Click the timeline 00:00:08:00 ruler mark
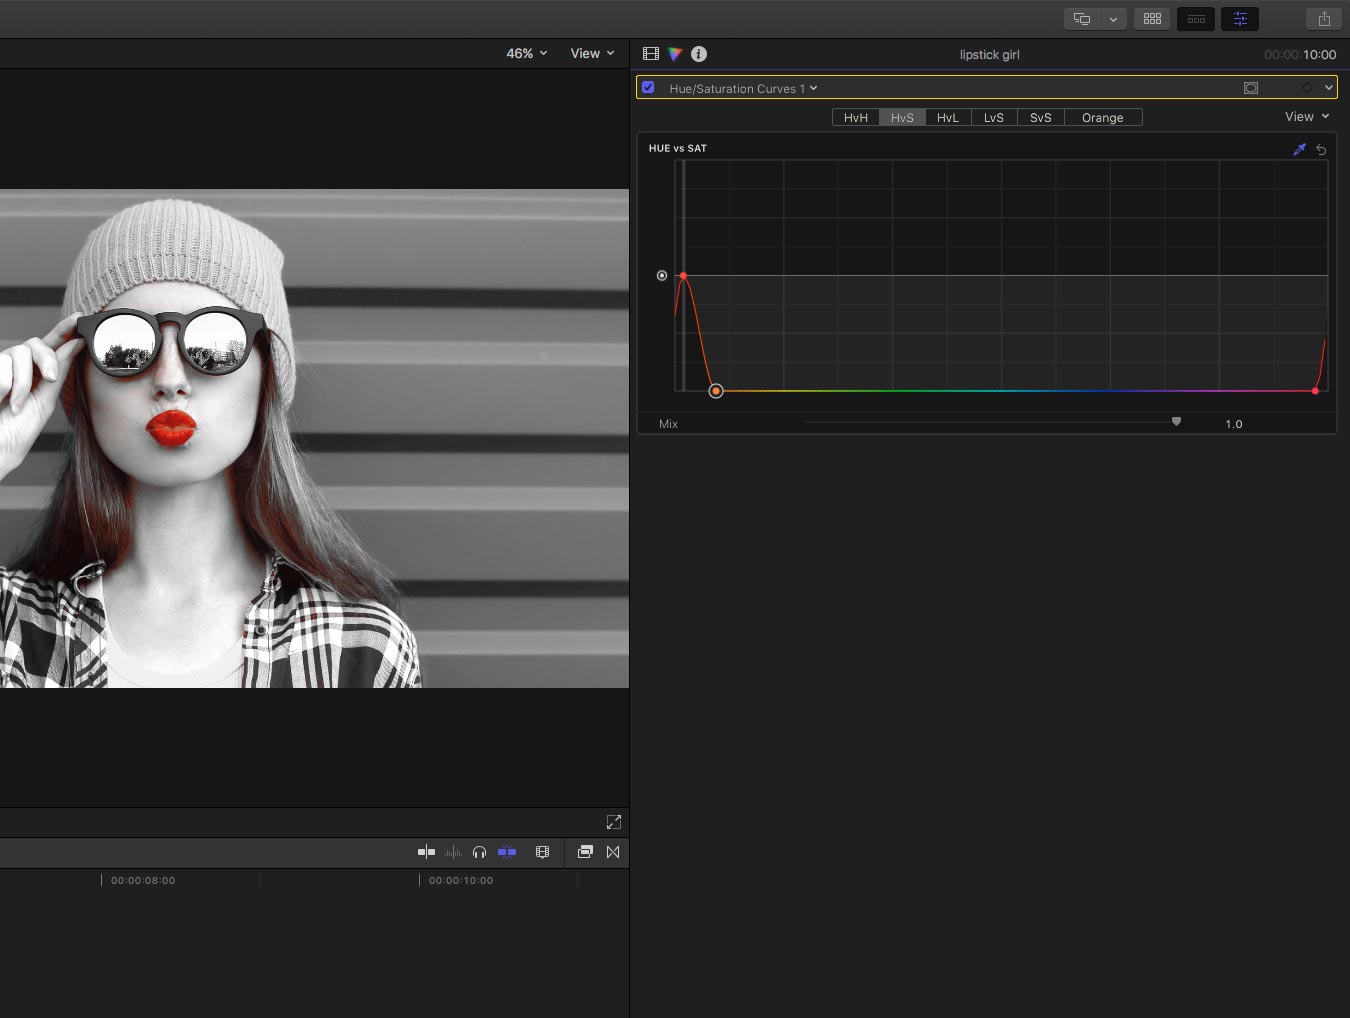 (143, 881)
